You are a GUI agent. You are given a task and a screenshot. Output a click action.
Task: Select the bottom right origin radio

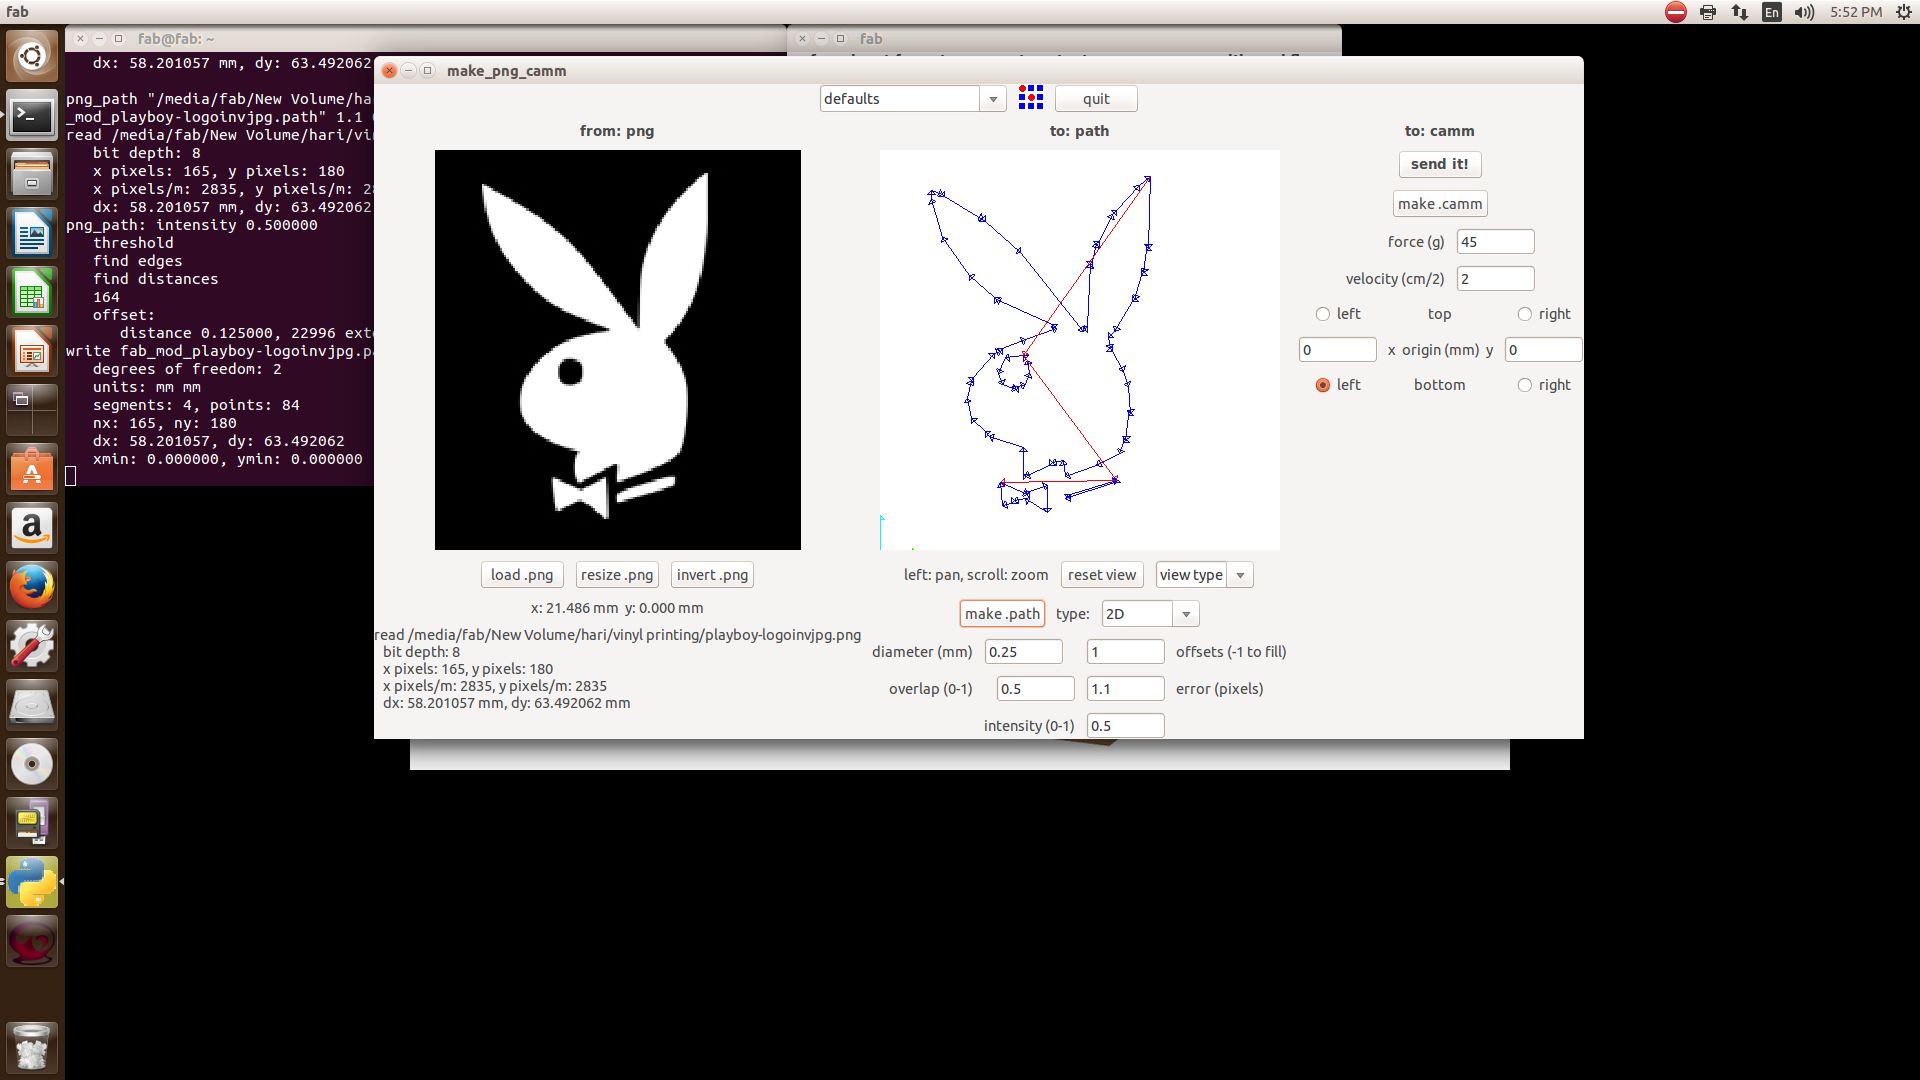(x=1525, y=385)
